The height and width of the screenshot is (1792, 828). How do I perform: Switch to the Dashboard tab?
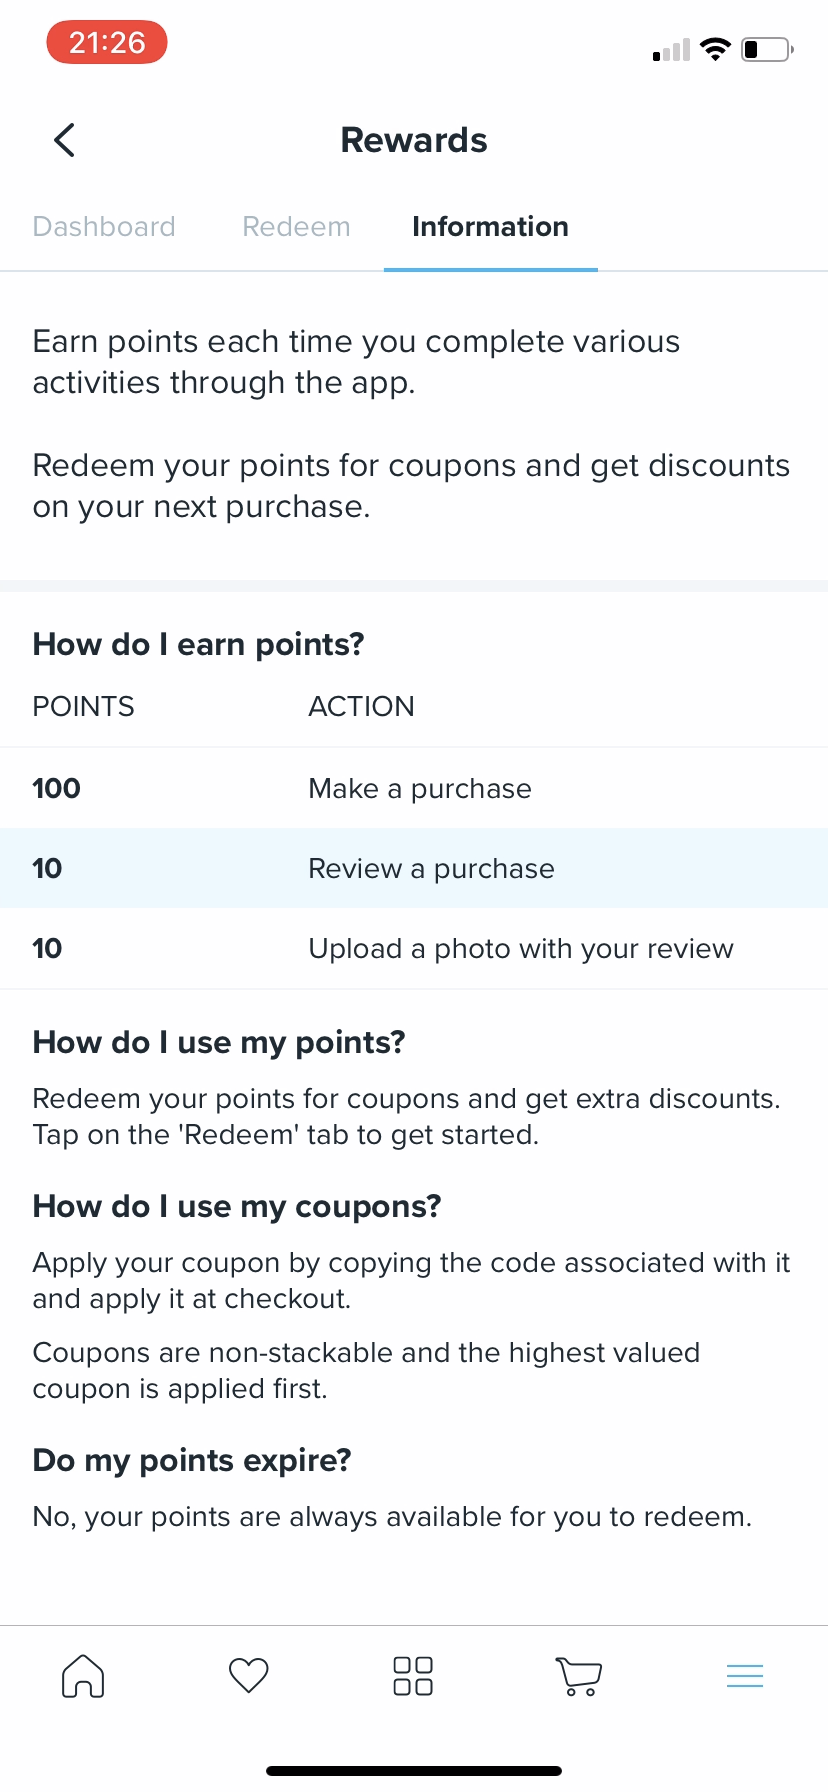point(104,227)
